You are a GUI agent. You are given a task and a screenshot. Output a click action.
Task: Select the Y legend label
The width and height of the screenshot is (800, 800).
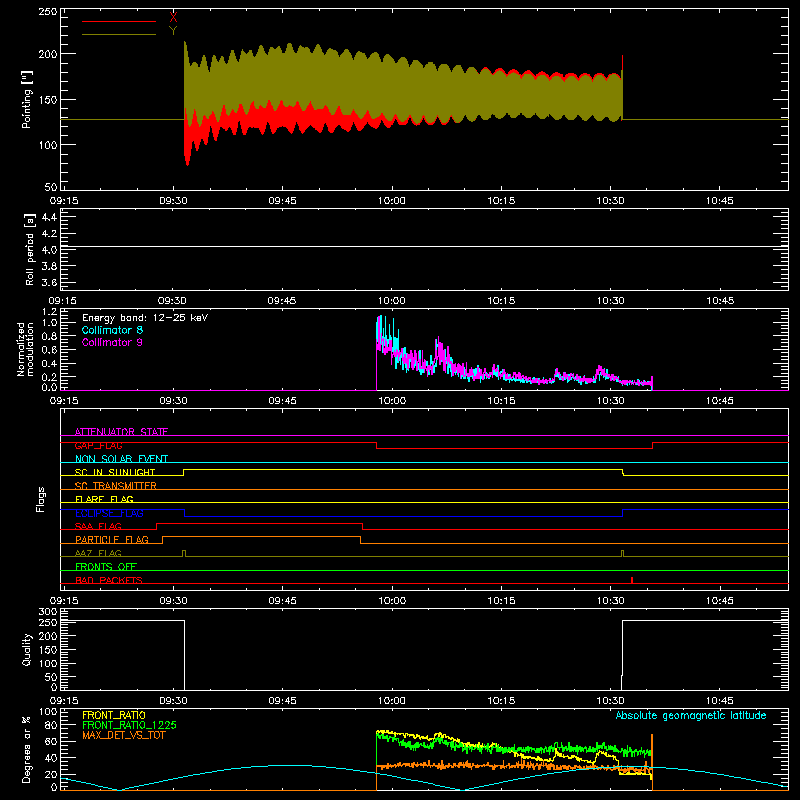click(x=173, y=31)
